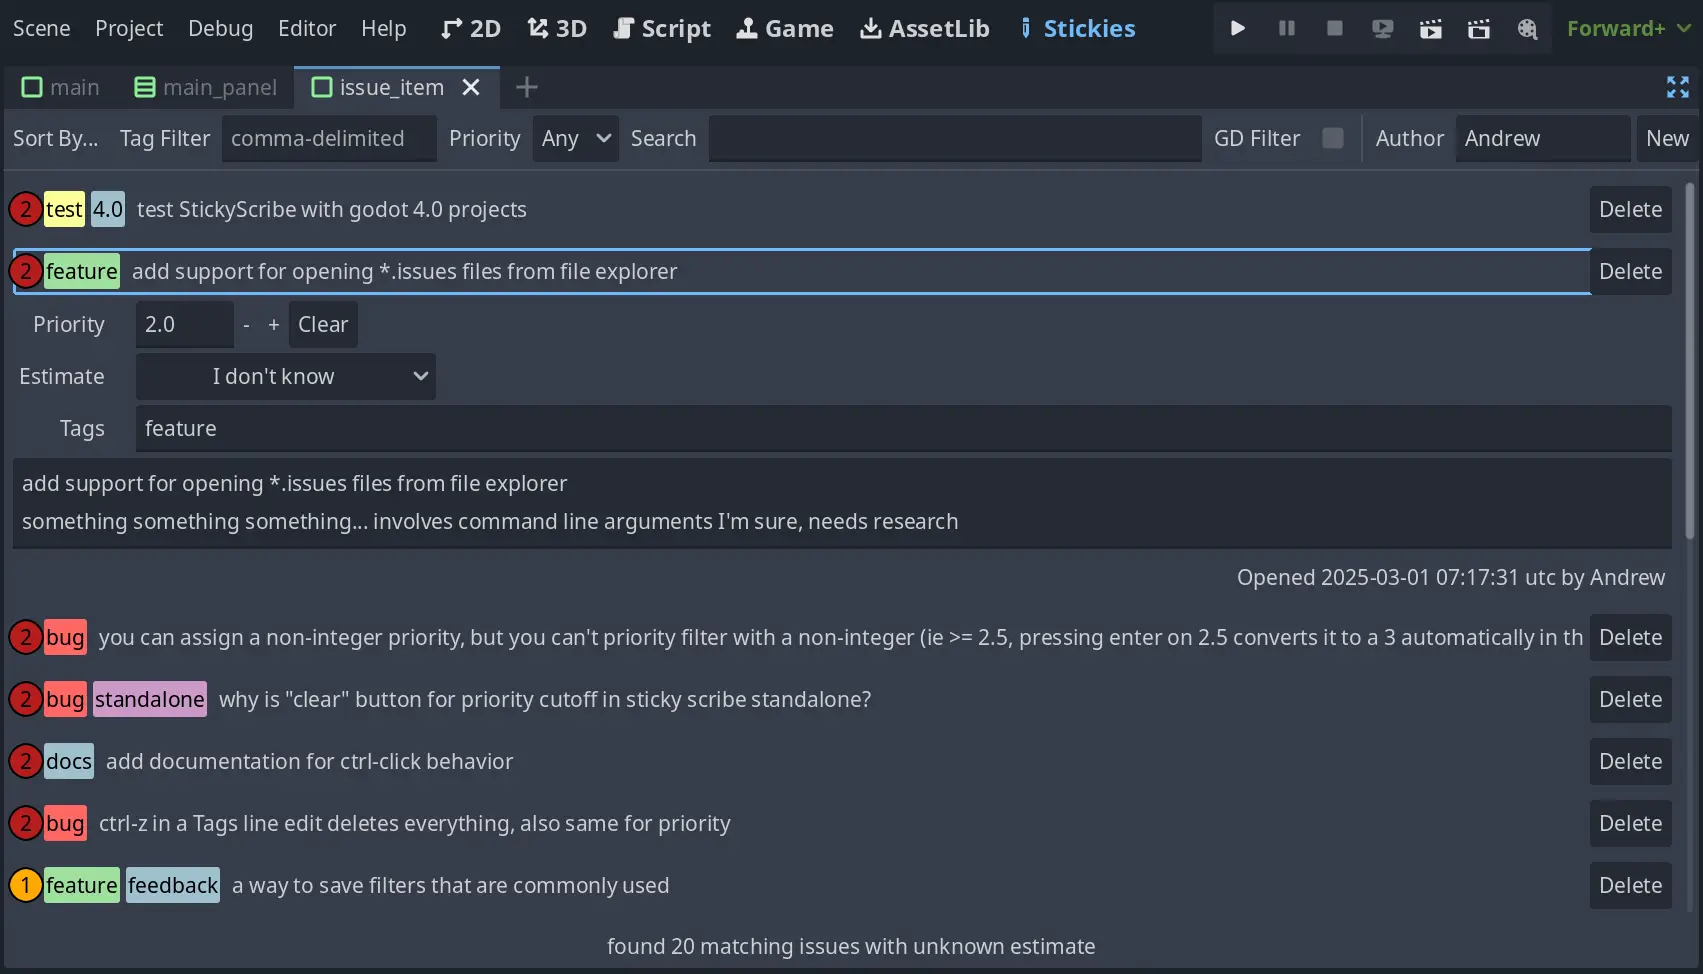Delete the ctrl-z Tags line edit issue
This screenshot has width=1703, height=974.
(1630, 823)
